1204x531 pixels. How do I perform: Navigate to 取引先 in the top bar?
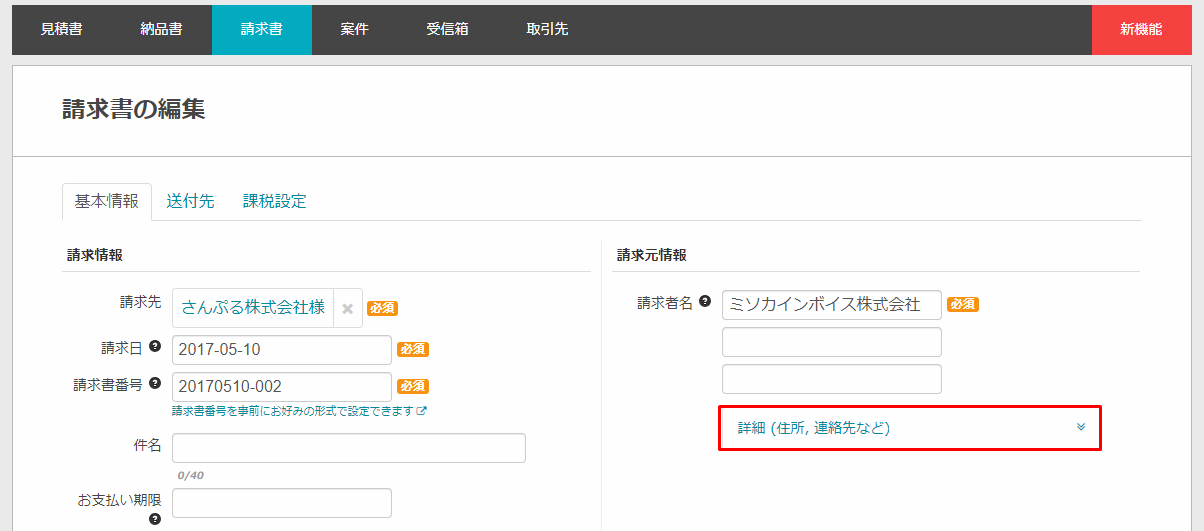click(547, 29)
